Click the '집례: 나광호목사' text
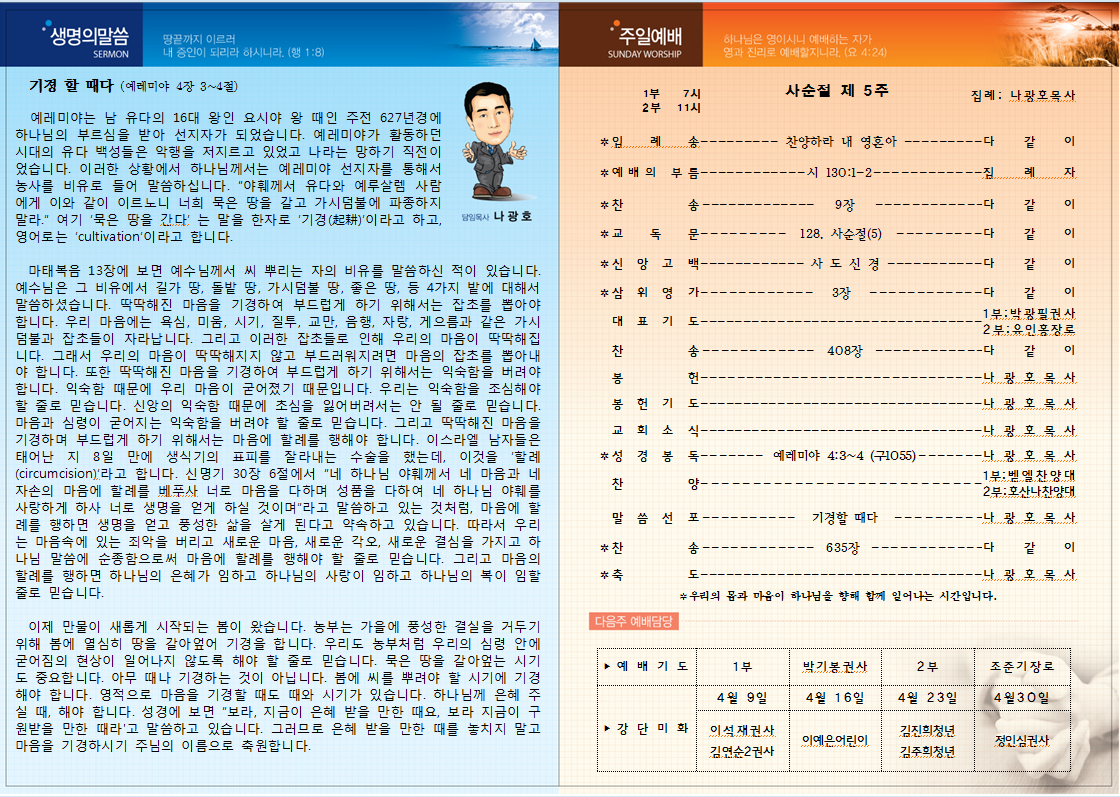1120x797 pixels. [1023, 96]
